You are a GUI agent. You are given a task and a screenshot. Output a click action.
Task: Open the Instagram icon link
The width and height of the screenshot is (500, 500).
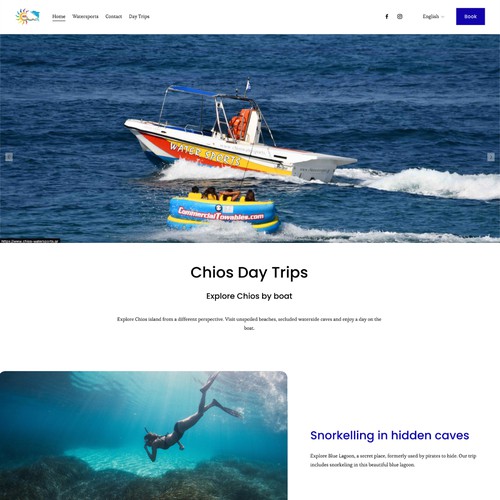point(400,16)
